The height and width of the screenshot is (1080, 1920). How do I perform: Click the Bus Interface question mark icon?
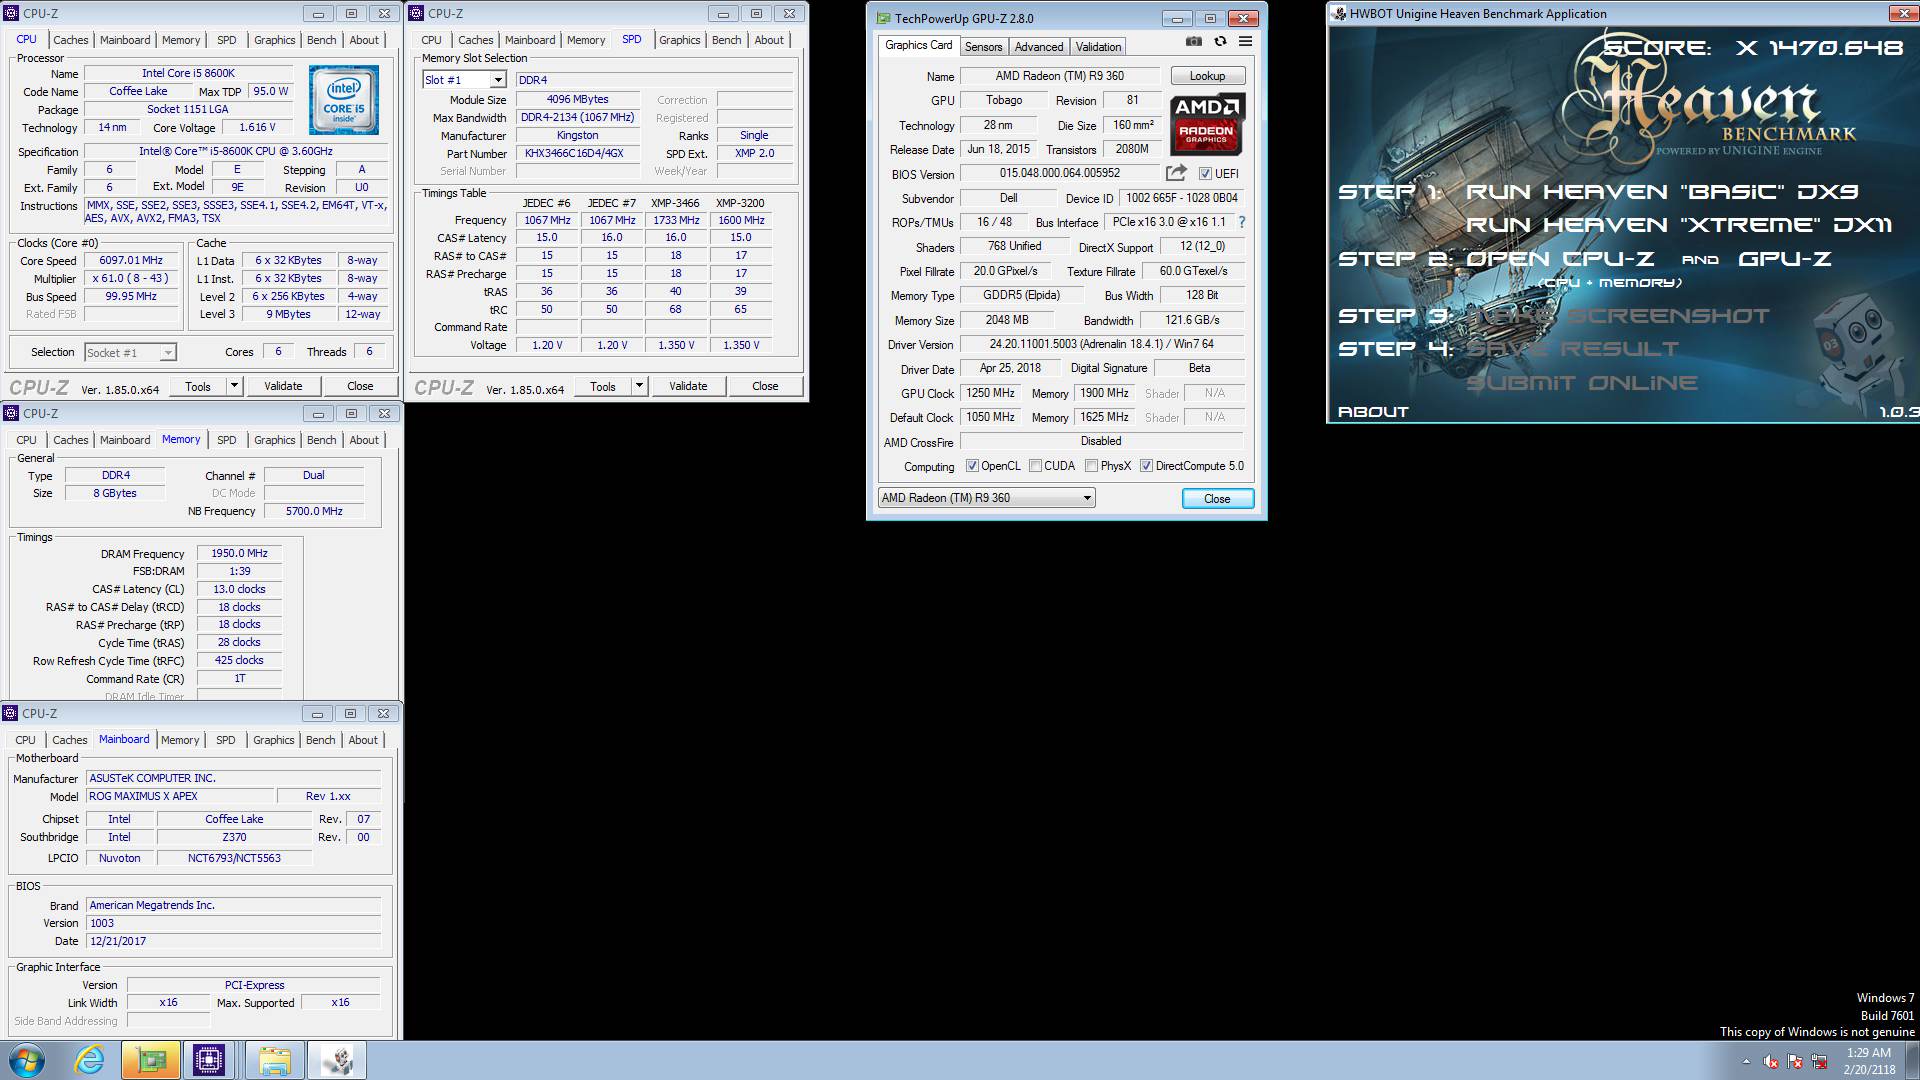[x=1242, y=222]
